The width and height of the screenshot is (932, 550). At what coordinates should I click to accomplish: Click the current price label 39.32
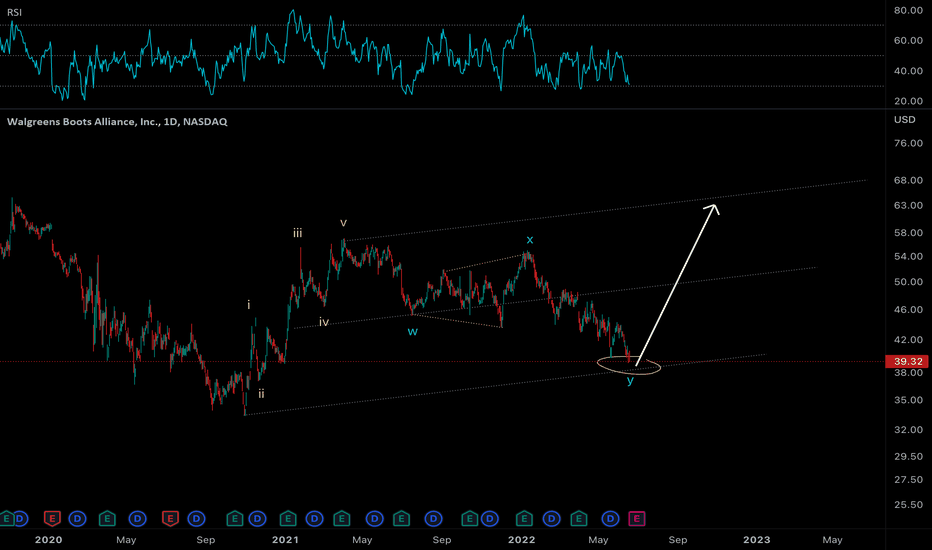tap(906, 362)
